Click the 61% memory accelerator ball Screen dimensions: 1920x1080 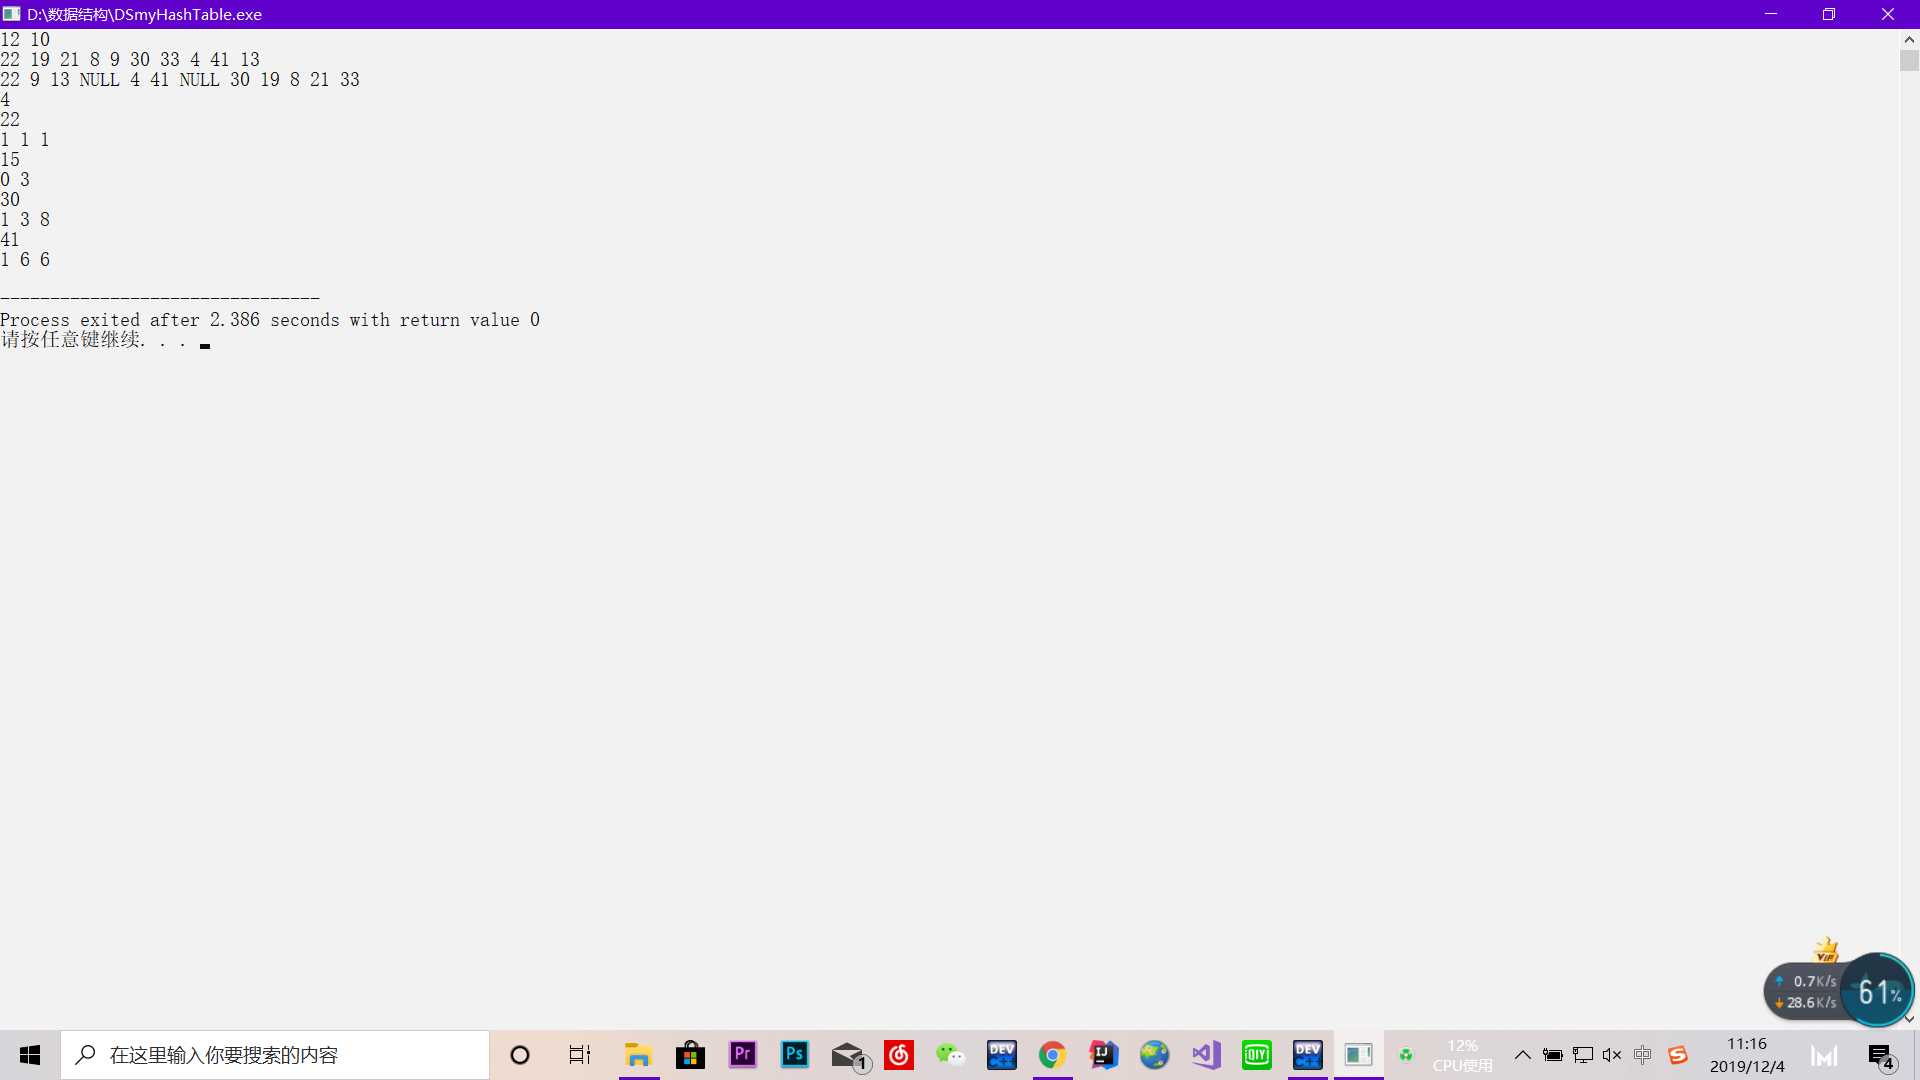coord(1877,991)
